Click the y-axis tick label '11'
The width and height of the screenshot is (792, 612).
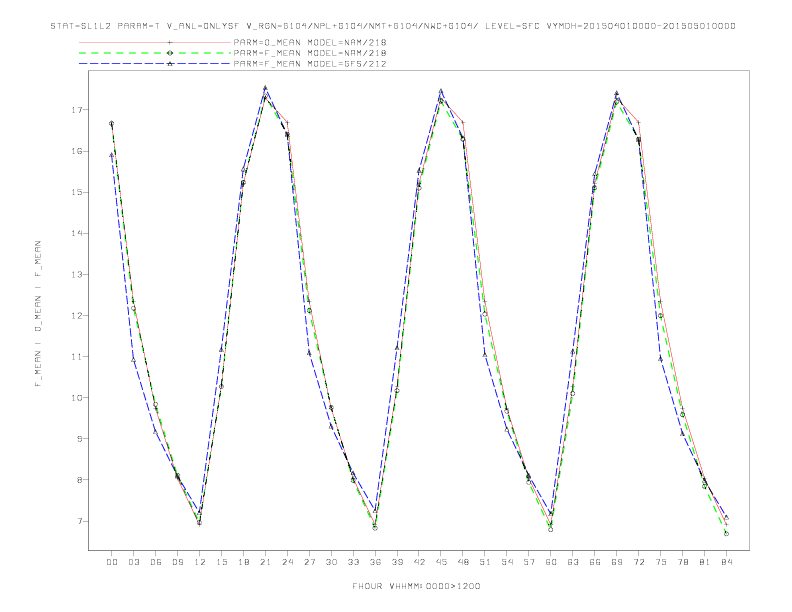point(76,356)
